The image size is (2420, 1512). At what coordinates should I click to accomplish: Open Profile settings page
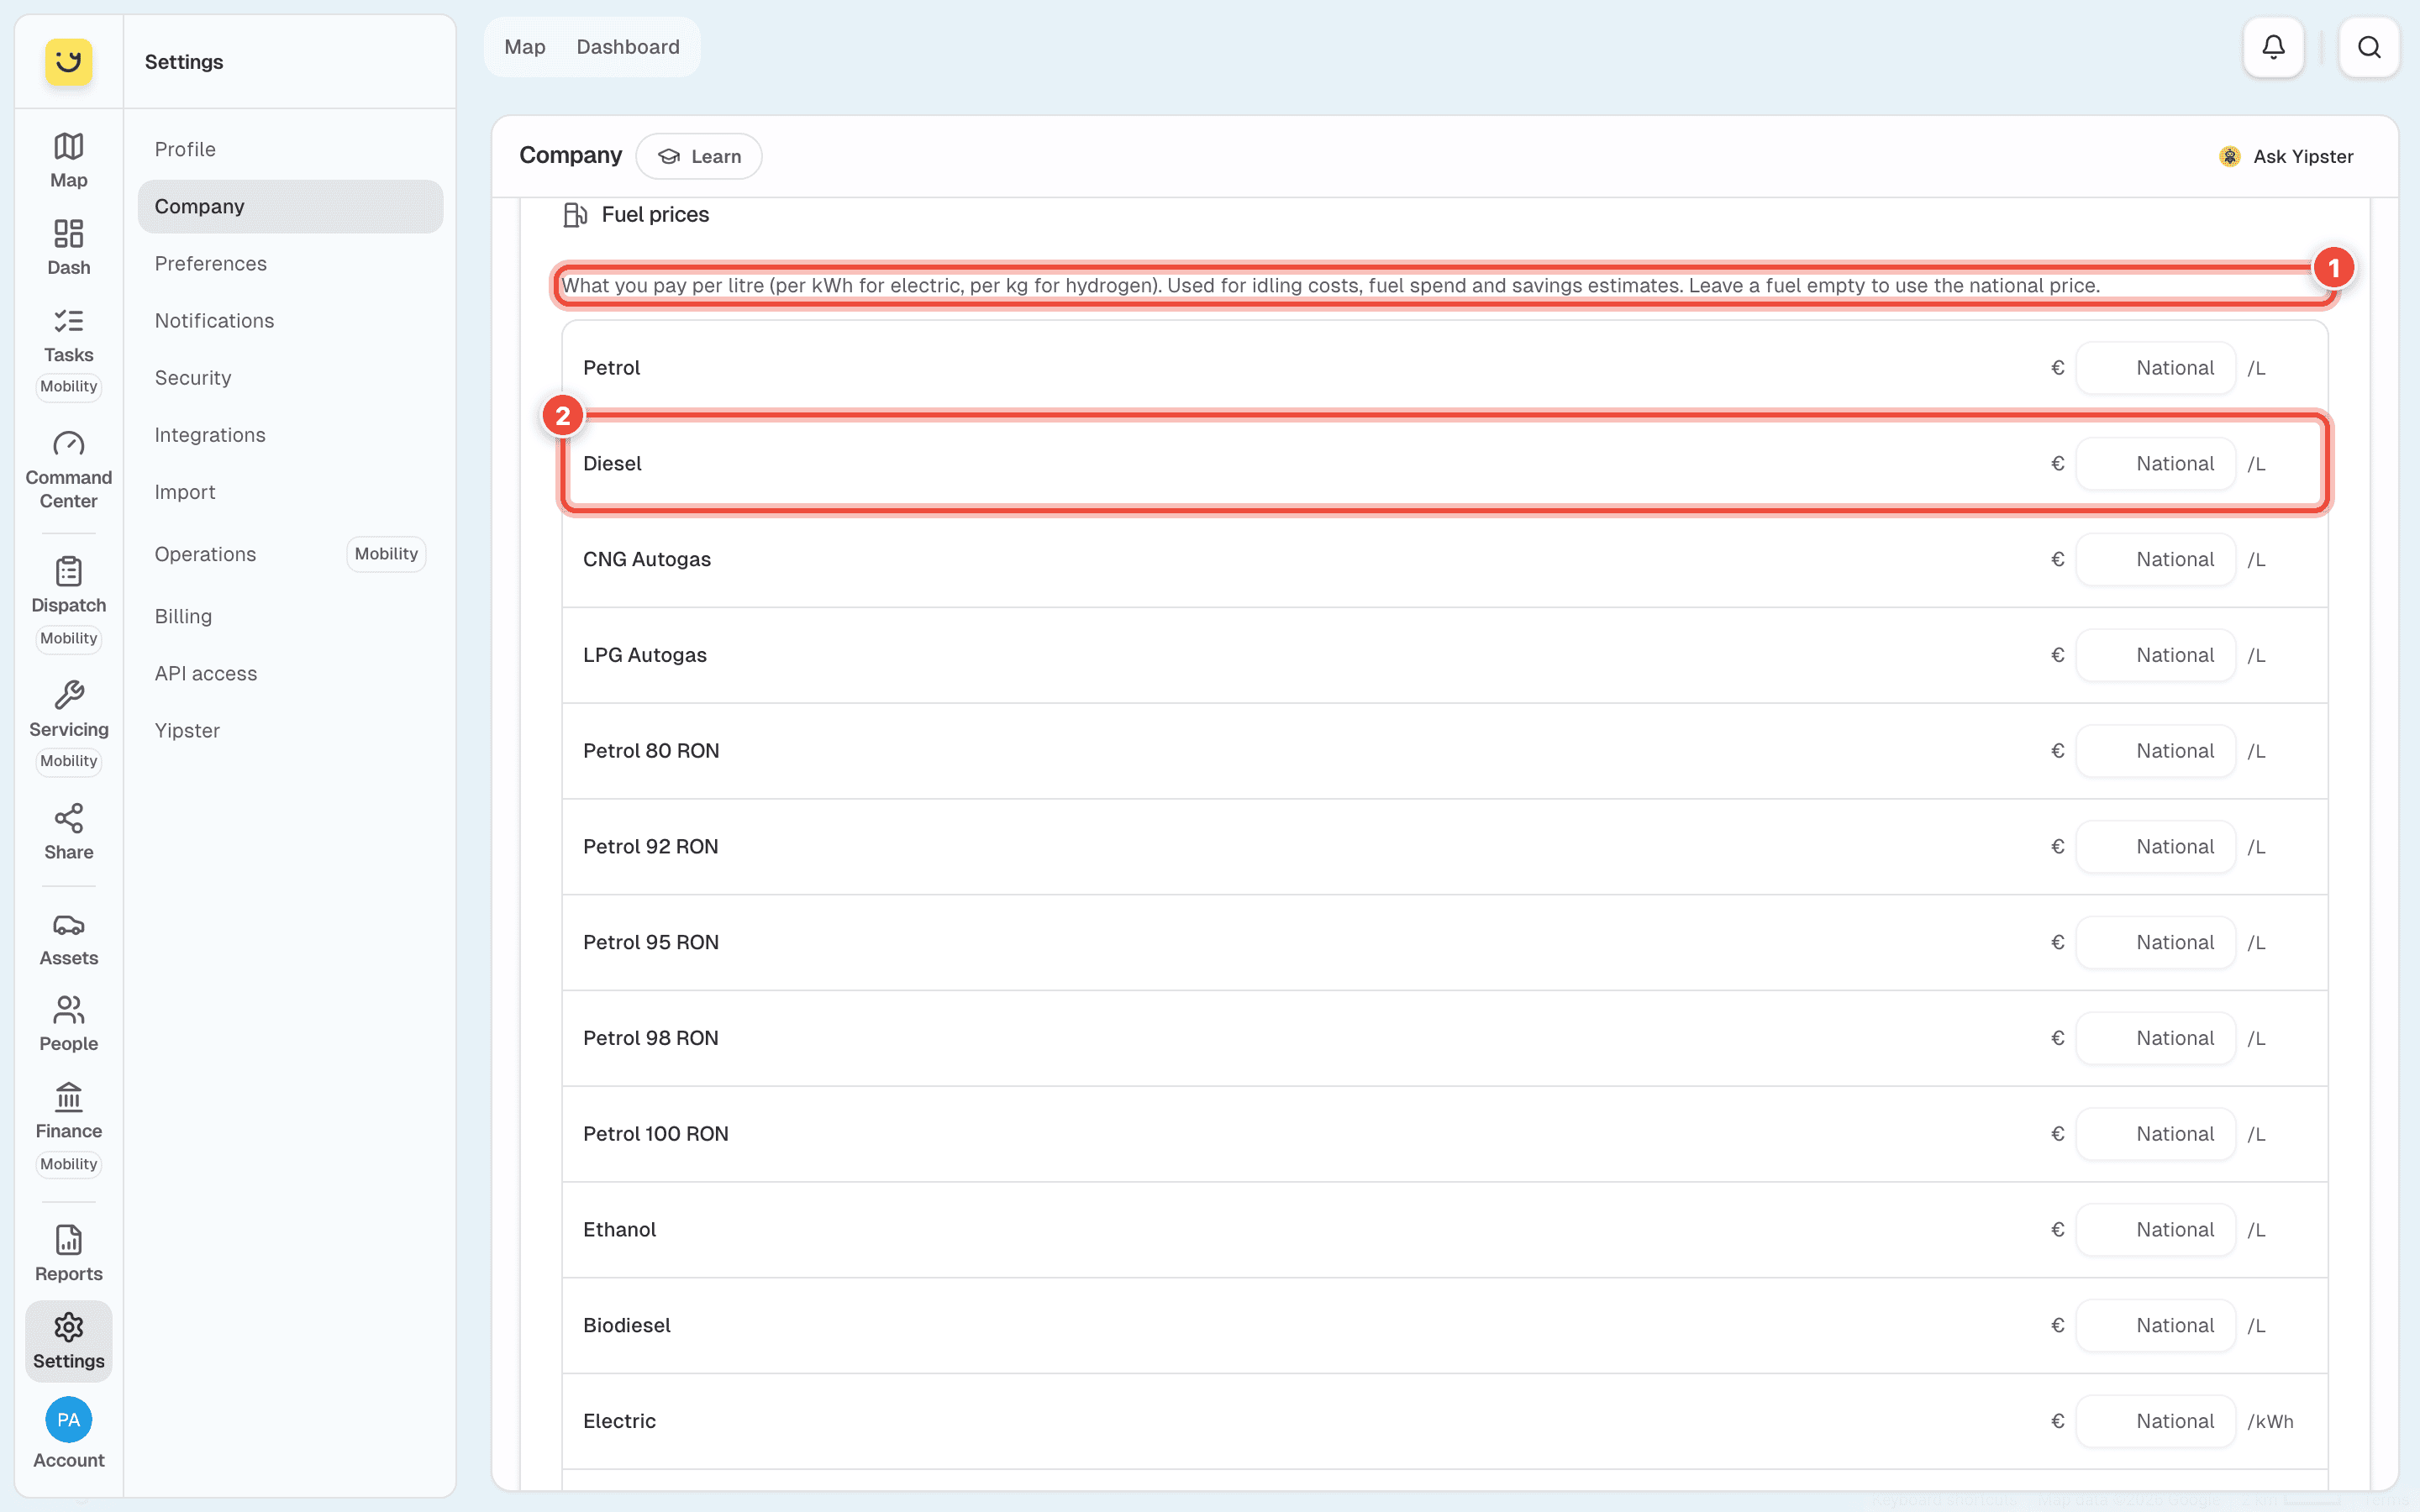tap(290, 149)
